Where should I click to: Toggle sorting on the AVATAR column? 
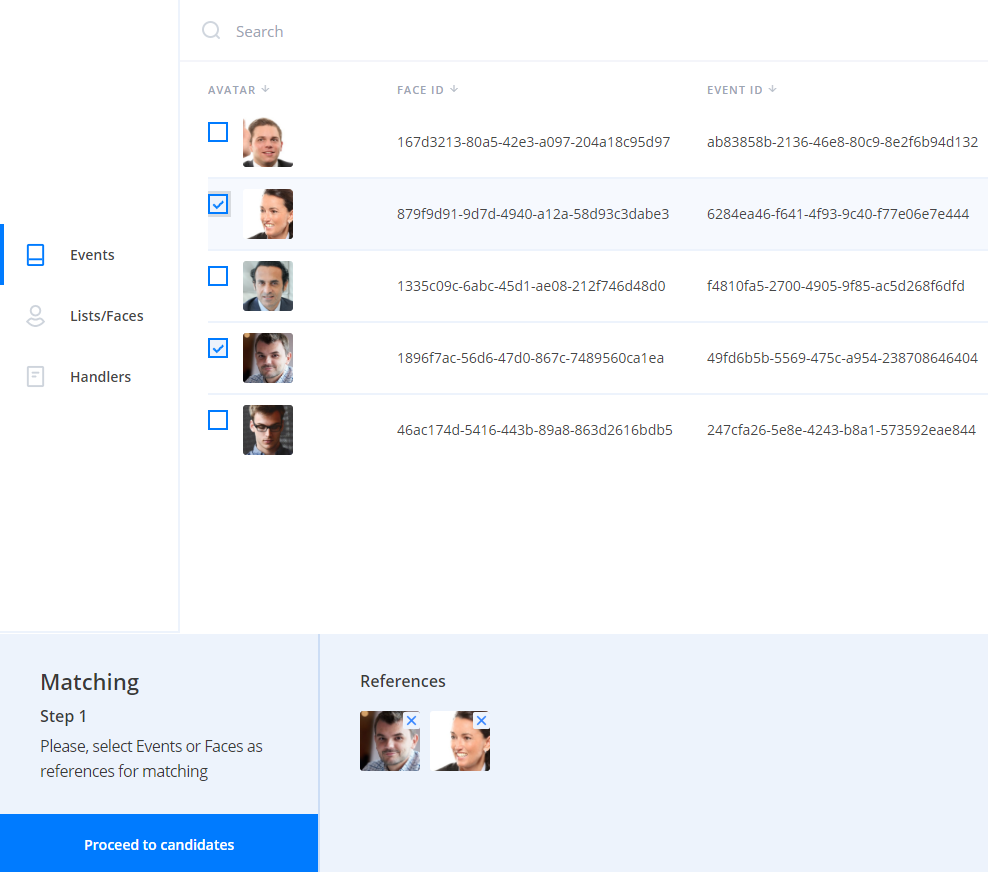237,89
